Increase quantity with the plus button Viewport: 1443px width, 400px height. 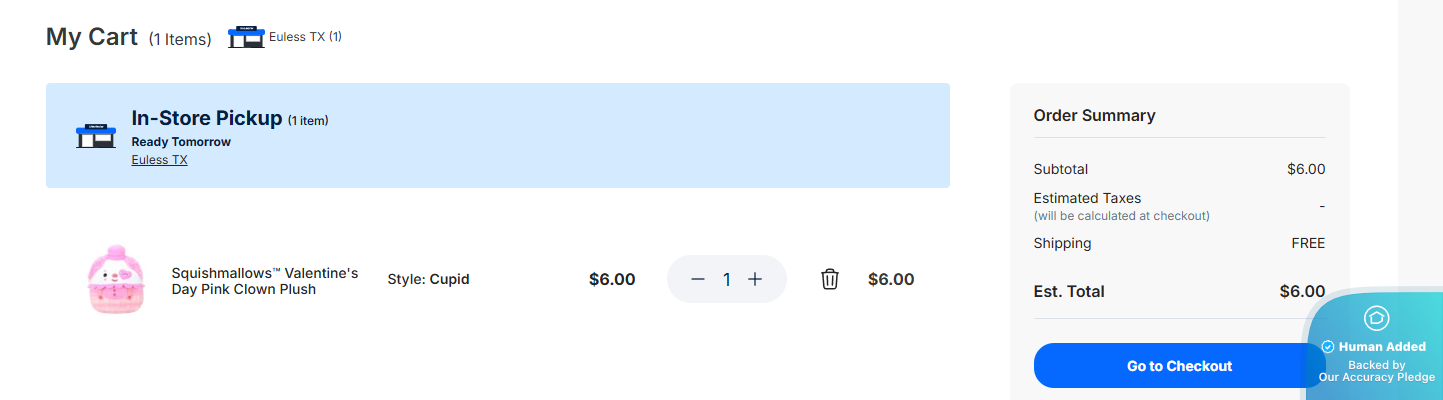pos(755,280)
